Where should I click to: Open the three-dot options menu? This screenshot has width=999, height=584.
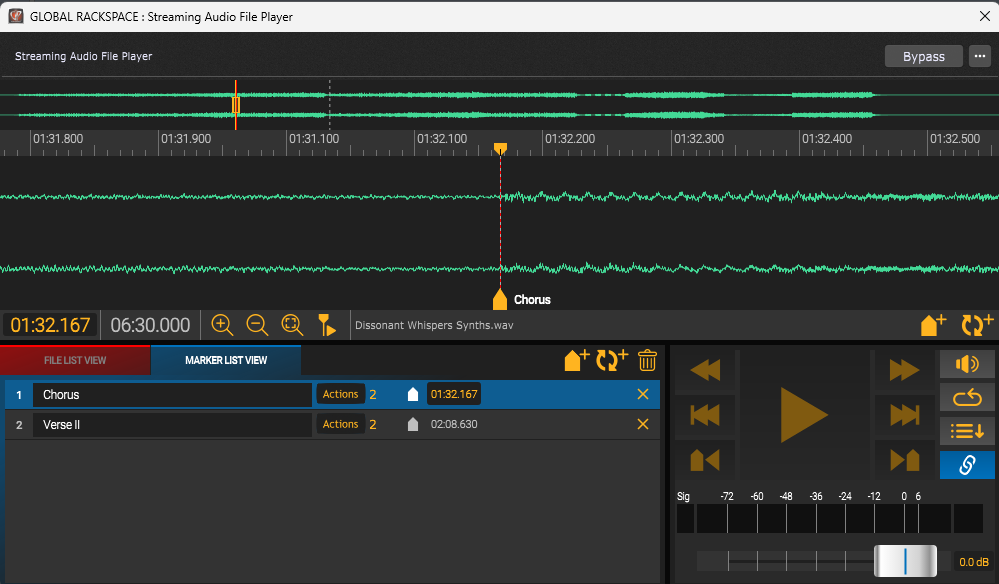979,56
